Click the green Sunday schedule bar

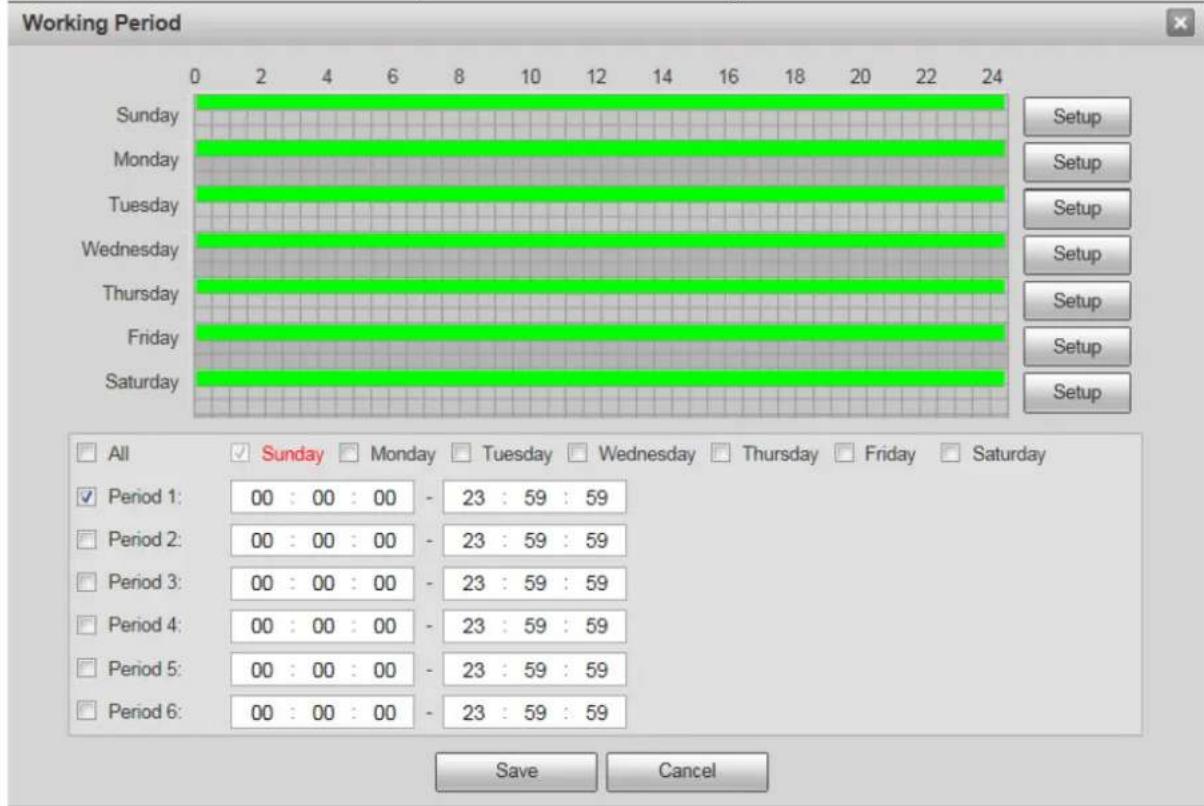(600, 102)
